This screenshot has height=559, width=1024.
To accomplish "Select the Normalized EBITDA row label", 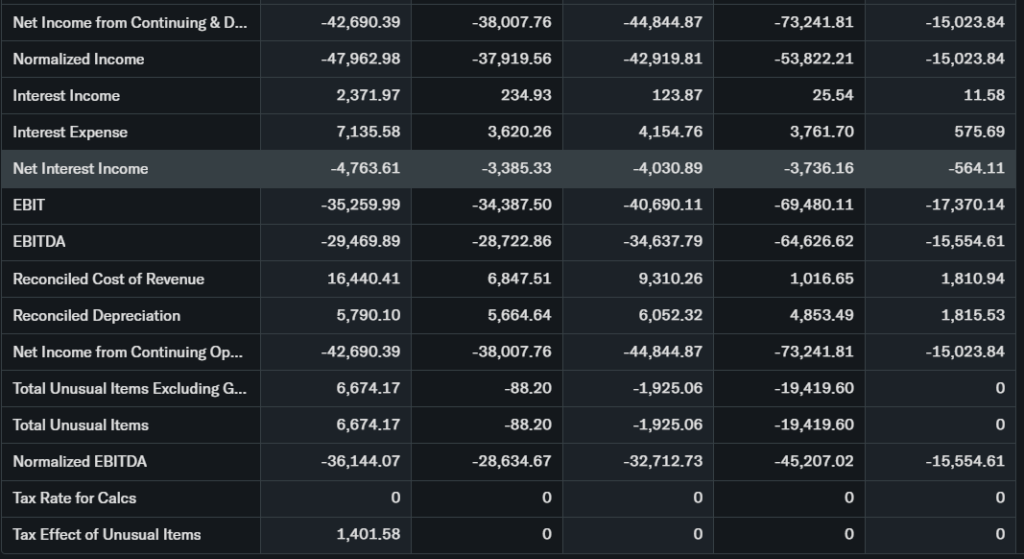I will pos(79,461).
